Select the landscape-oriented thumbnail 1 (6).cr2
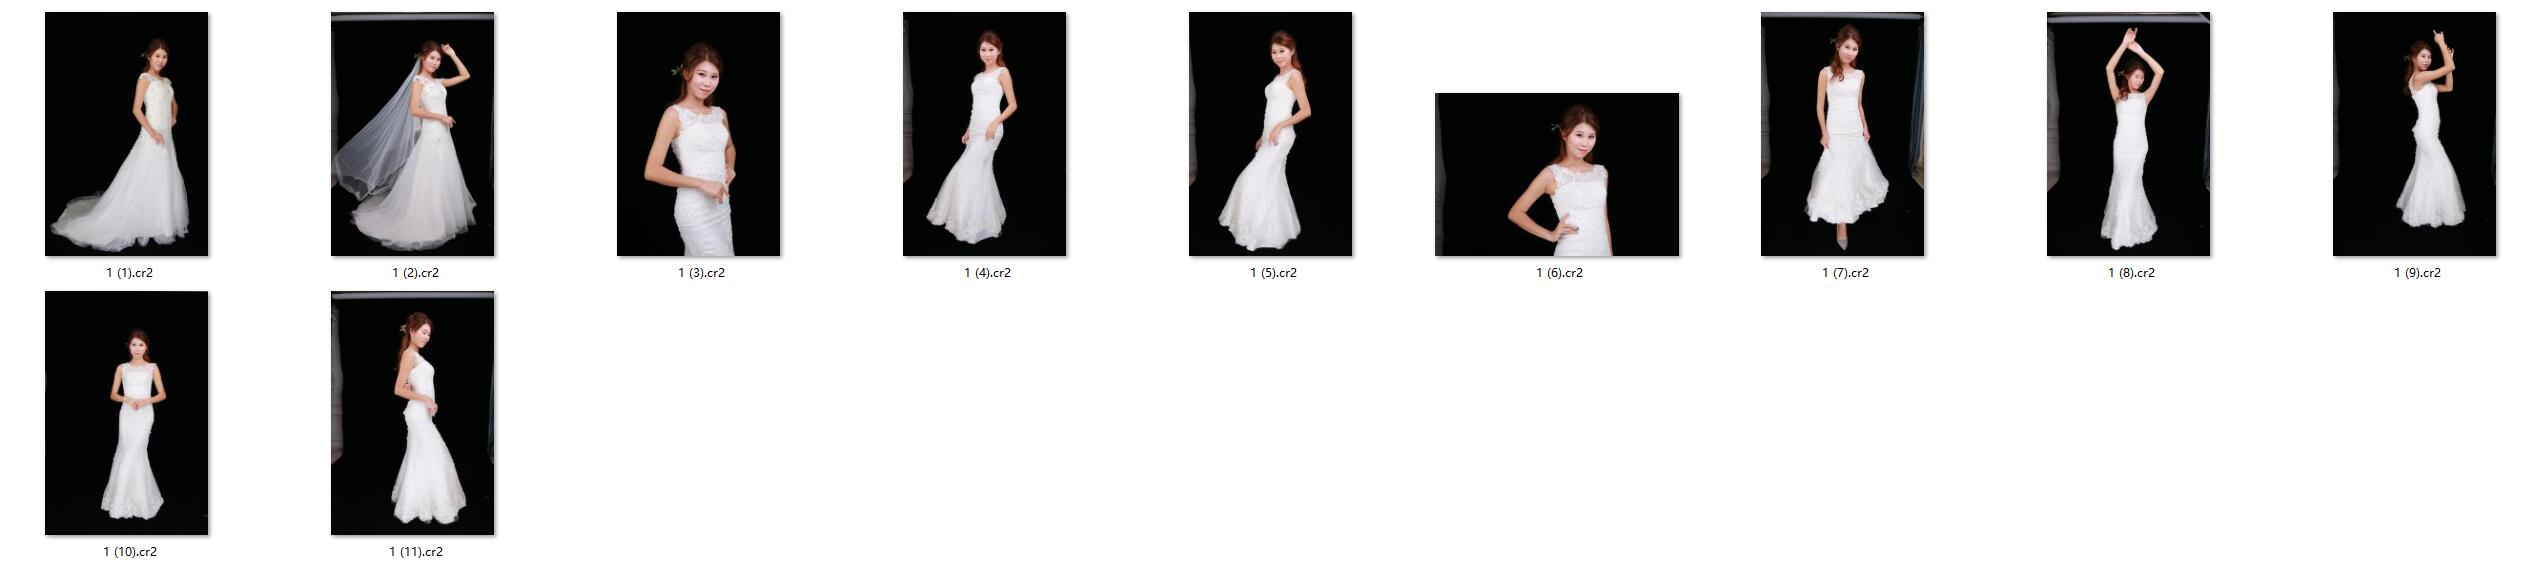The image size is (2534, 580). tap(1557, 175)
